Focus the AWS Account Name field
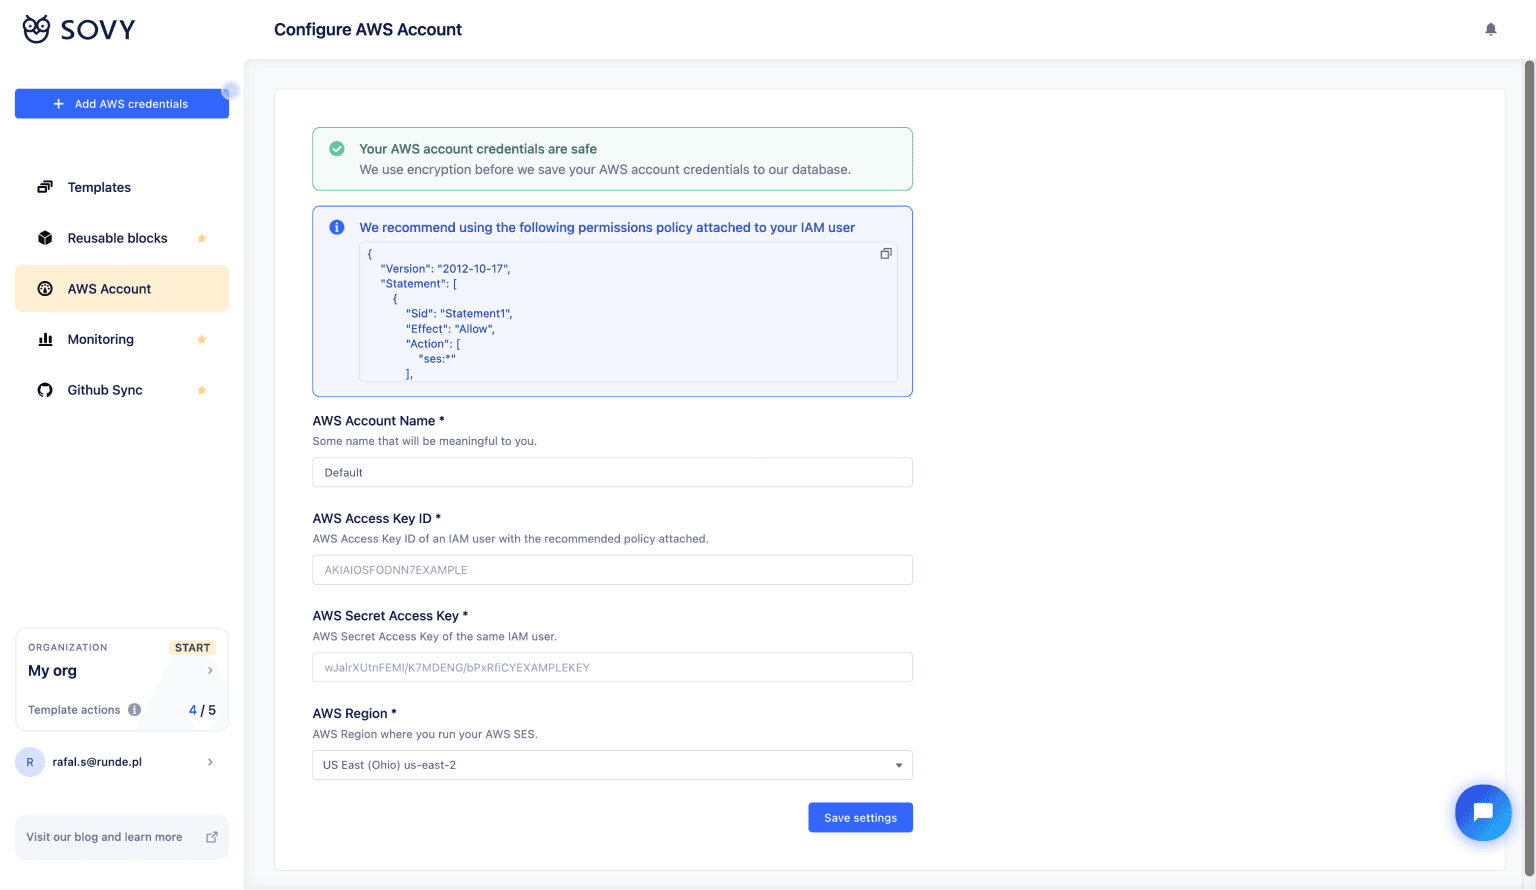Image resolution: width=1536 pixels, height=890 pixels. [612, 472]
